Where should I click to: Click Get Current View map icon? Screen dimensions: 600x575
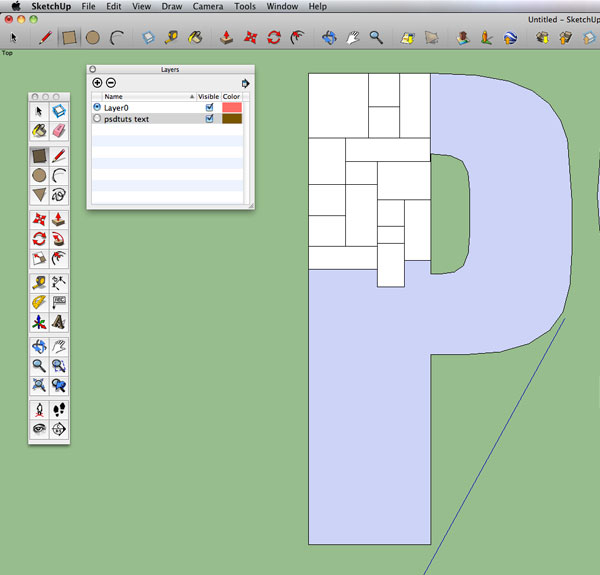coord(408,37)
